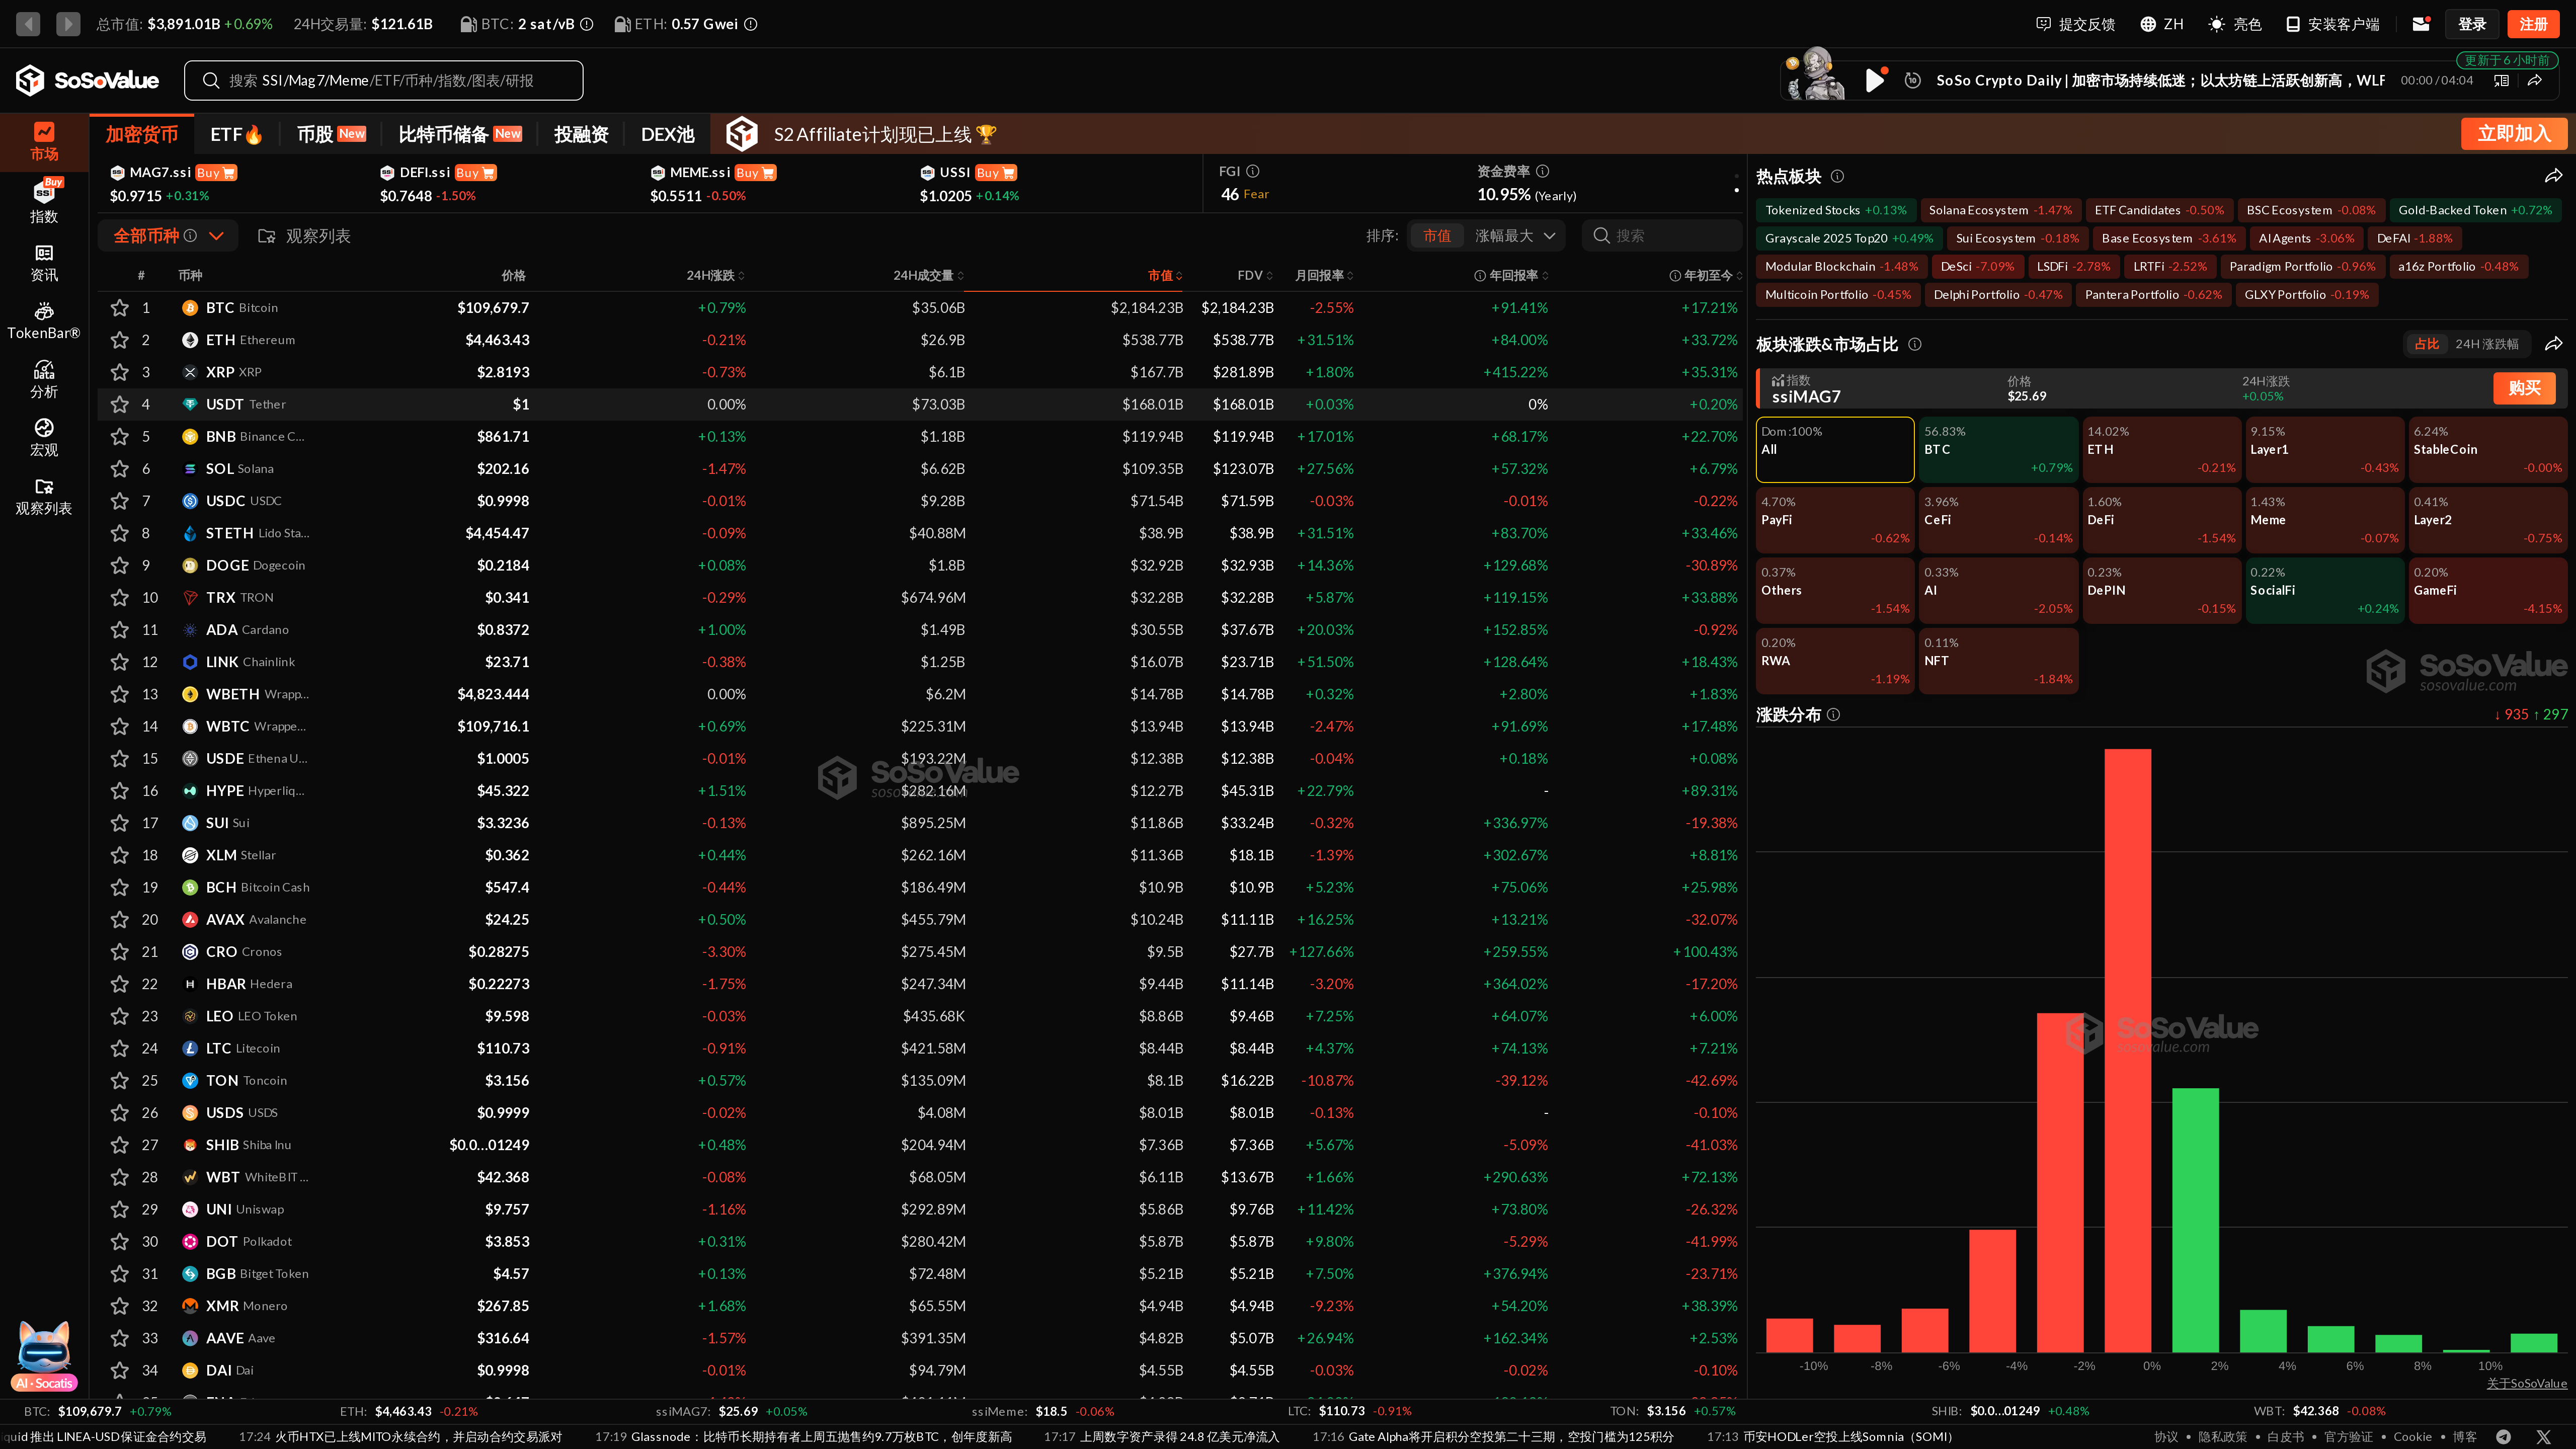The height and width of the screenshot is (1449, 2576).
Task: Open the podcast transcript icon
Action: [2501, 80]
